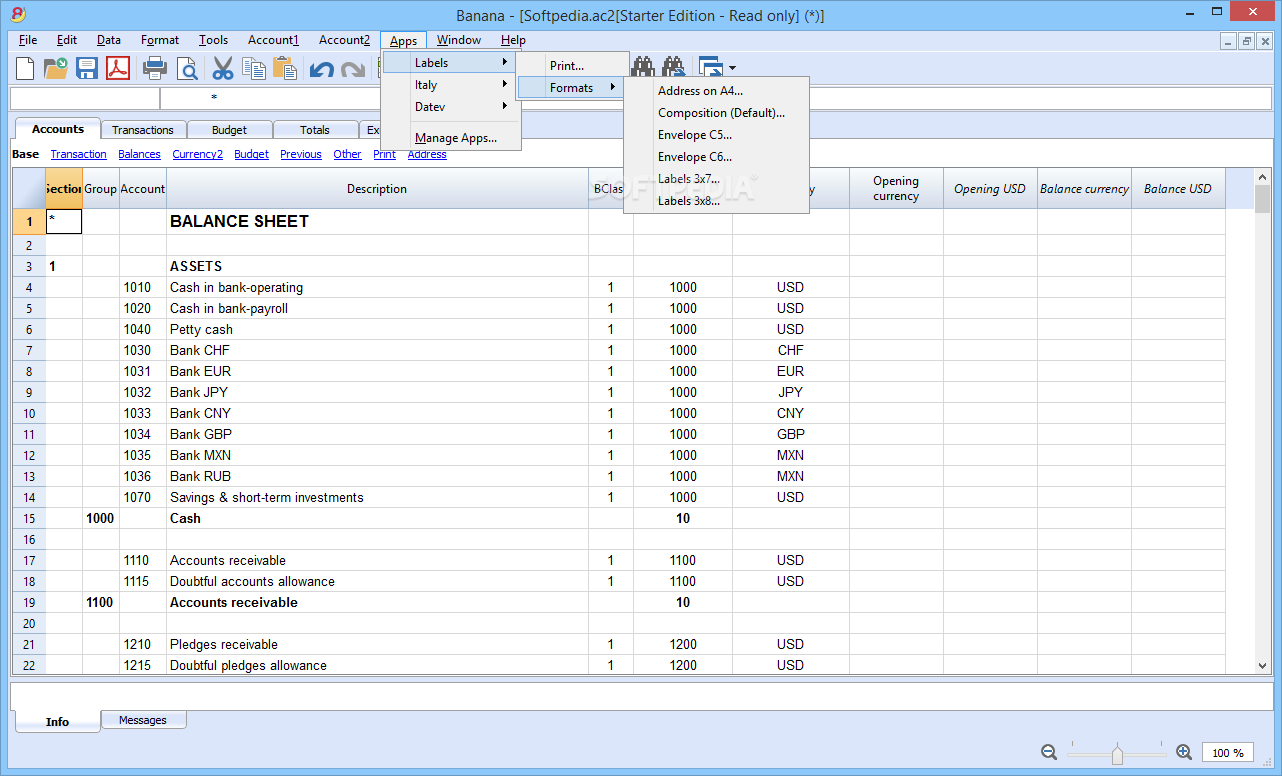Select Labels 3x7... format

click(716, 179)
